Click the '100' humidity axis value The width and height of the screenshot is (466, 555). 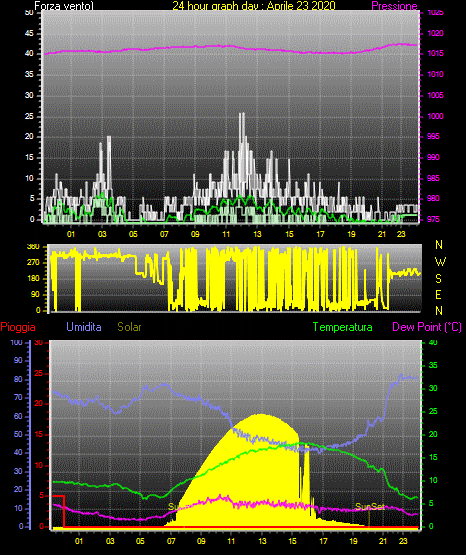(x=17, y=342)
